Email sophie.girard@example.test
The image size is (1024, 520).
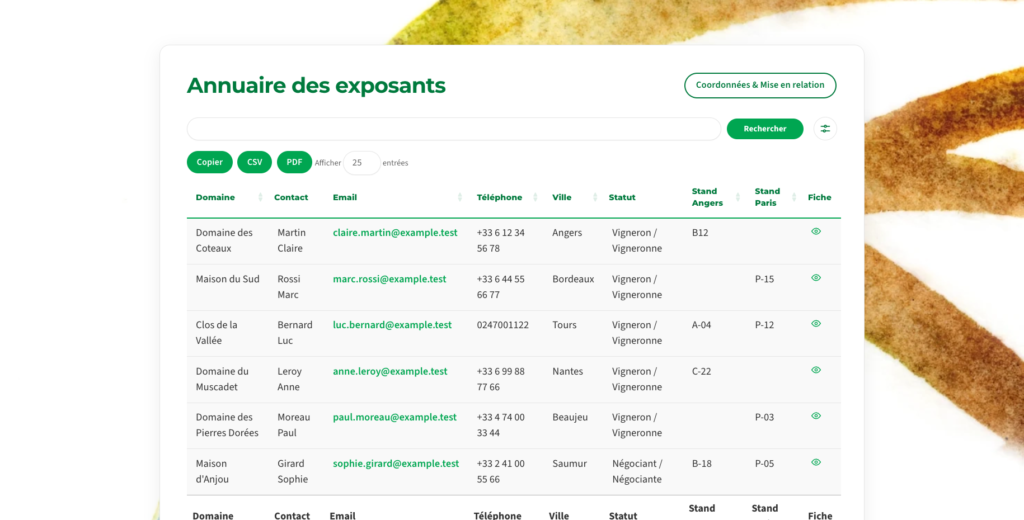tap(396, 463)
